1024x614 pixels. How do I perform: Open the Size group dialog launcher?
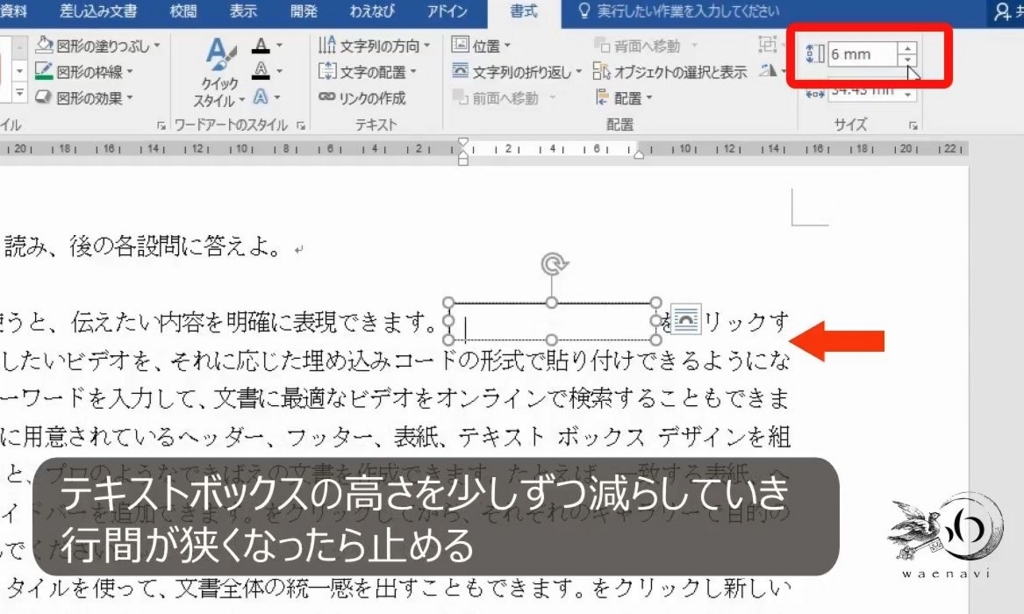(x=915, y=124)
